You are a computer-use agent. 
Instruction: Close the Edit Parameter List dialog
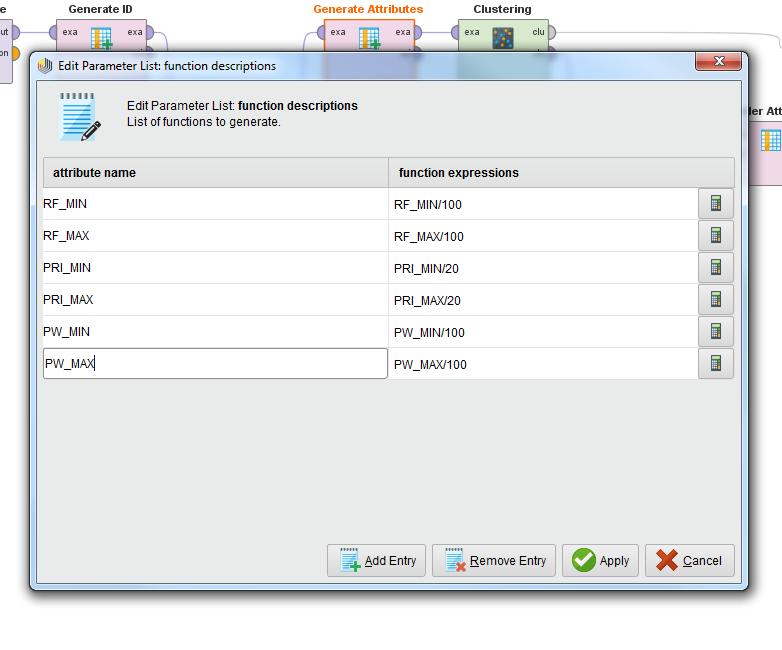pyautogui.click(x=719, y=61)
